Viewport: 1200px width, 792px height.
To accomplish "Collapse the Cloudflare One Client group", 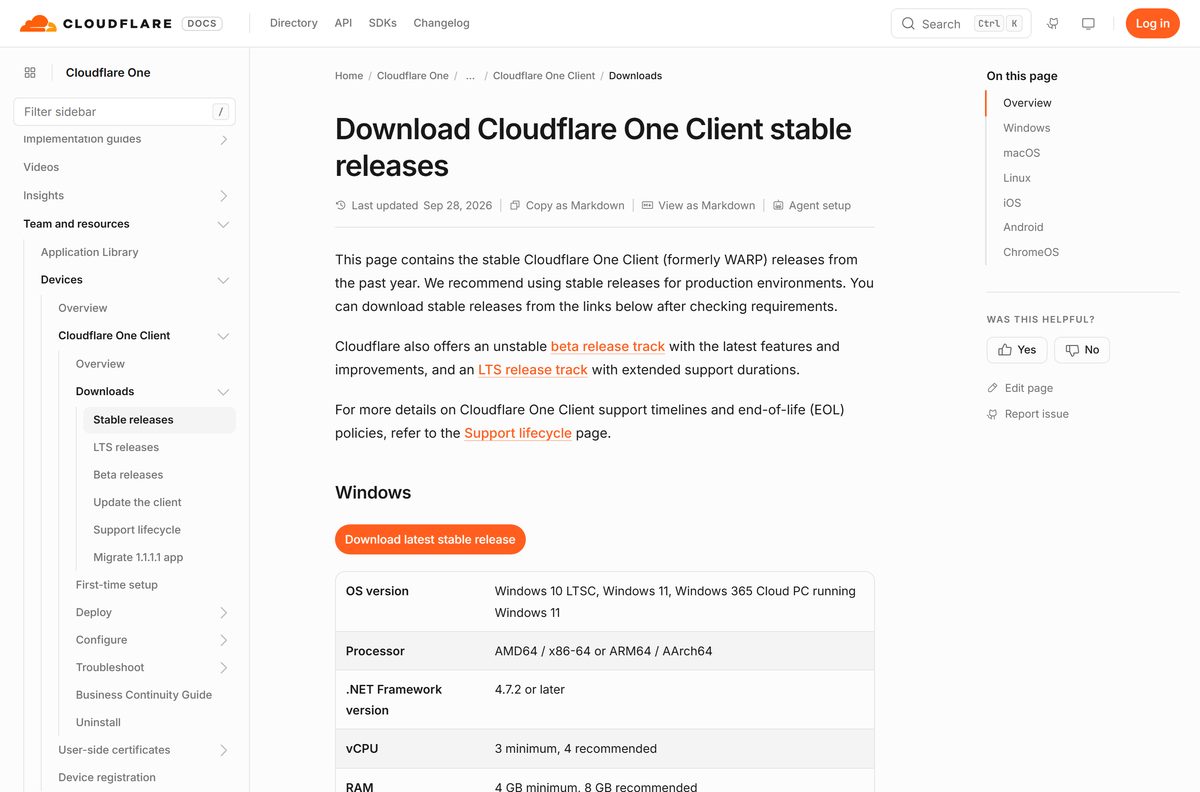I will tap(224, 336).
